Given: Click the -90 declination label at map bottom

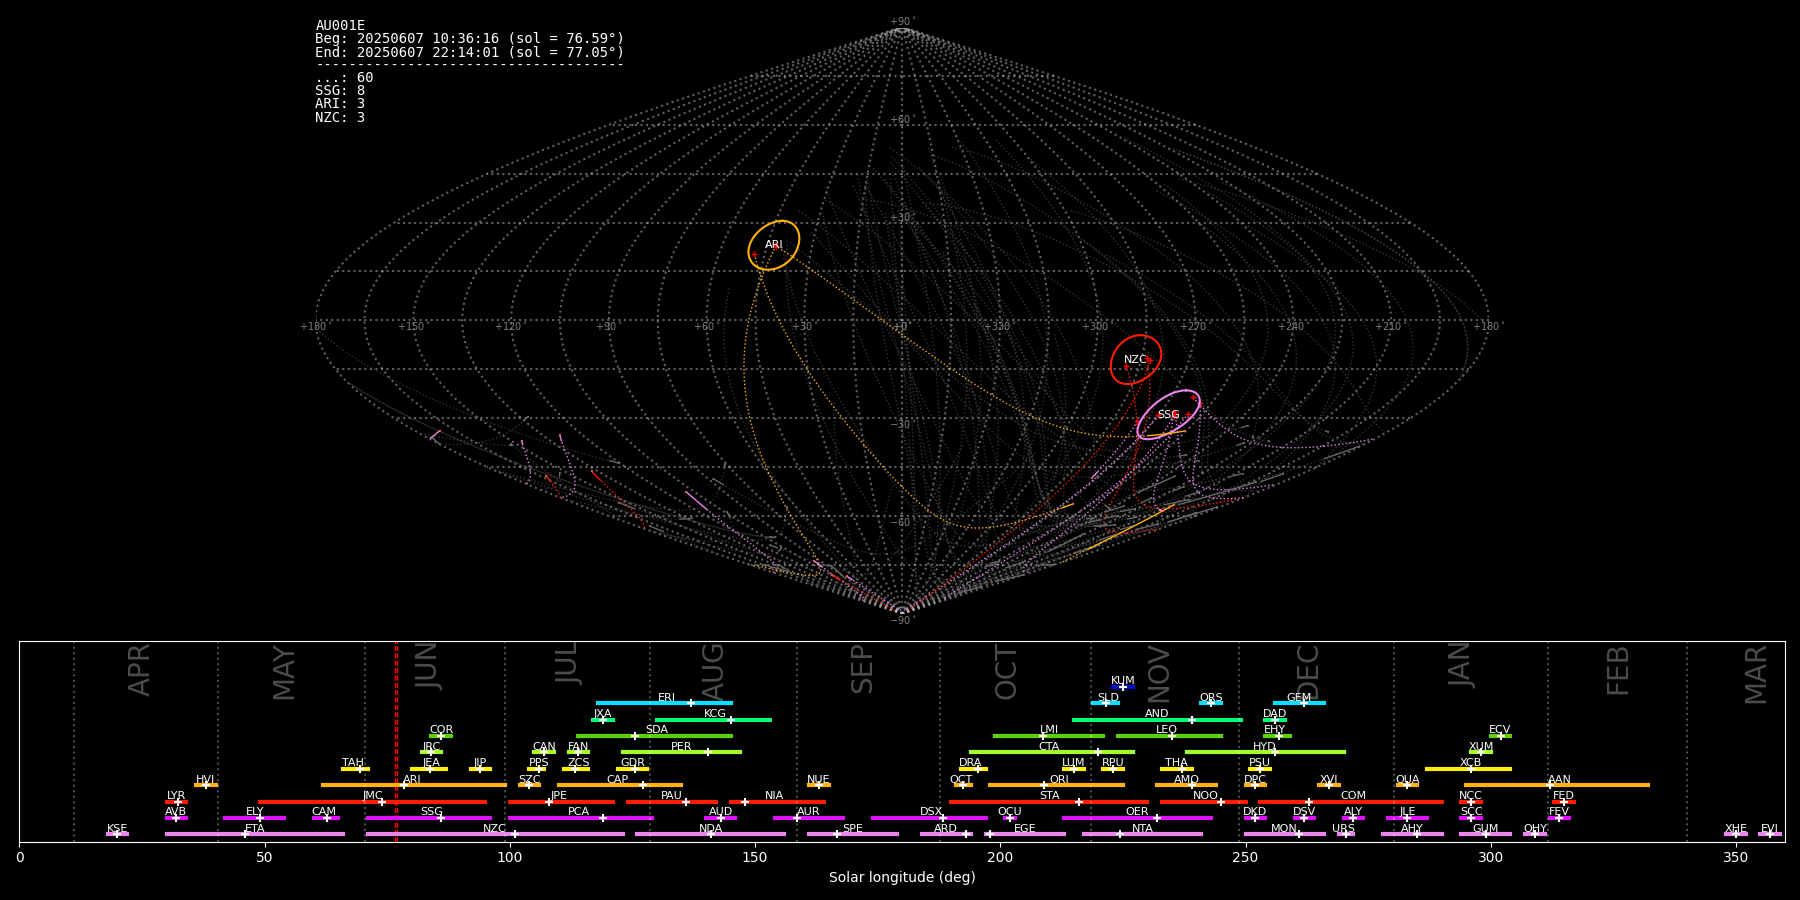Looking at the screenshot, I should [x=901, y=620].
